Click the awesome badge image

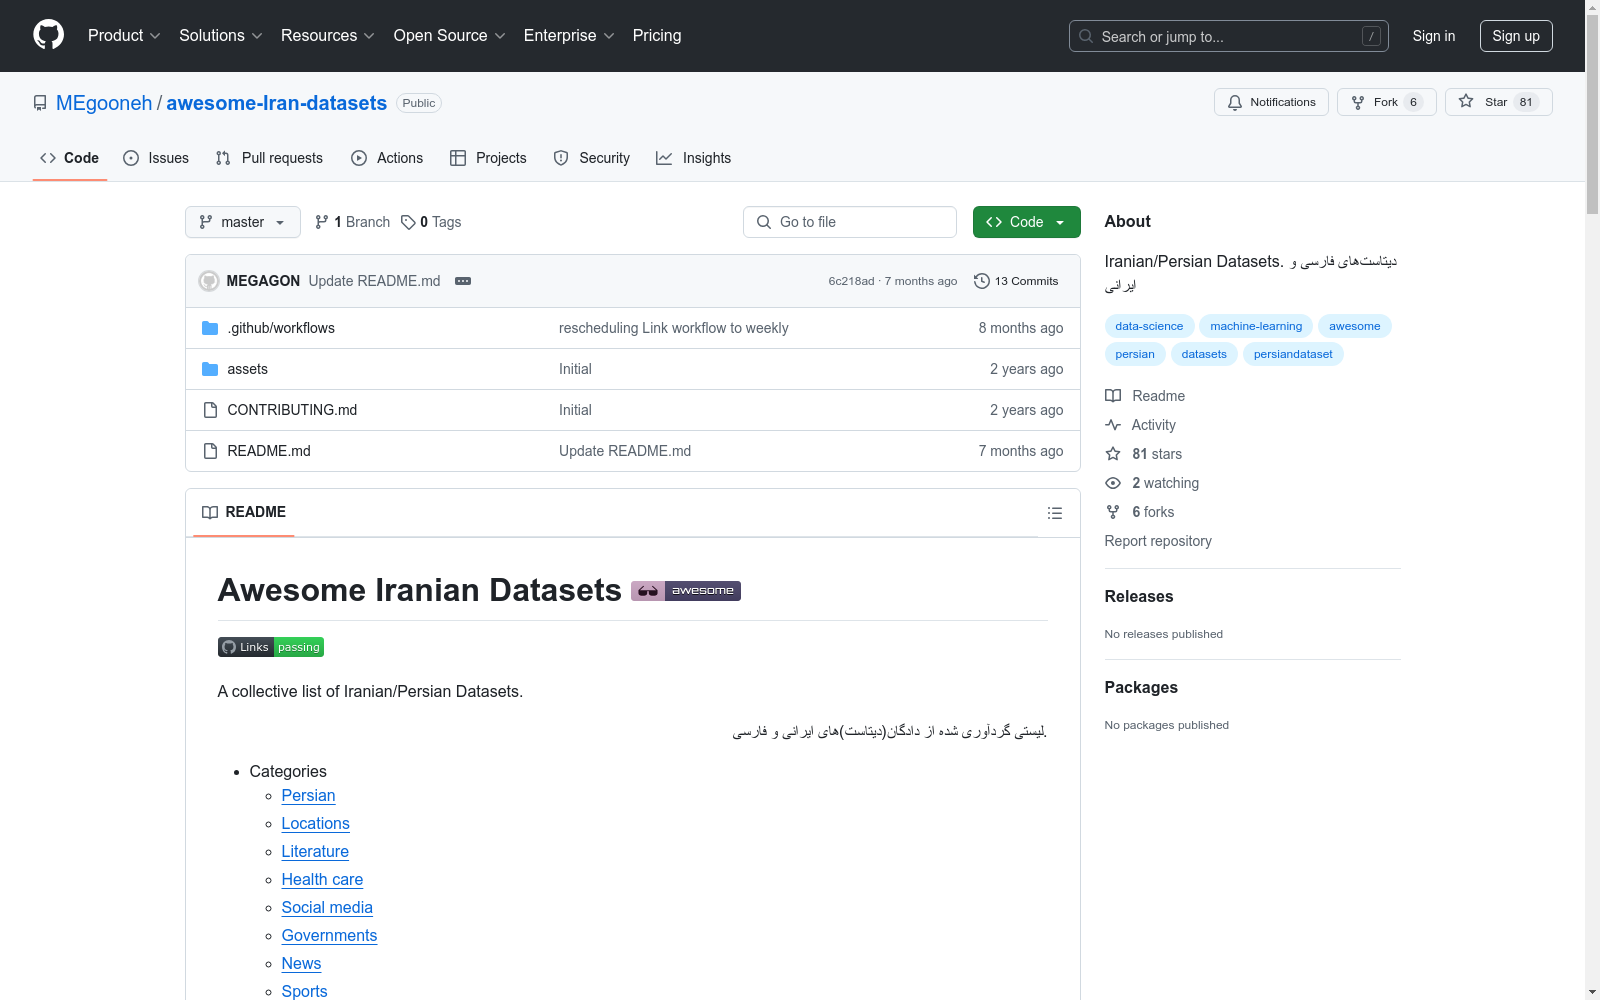[x=686, y=591]
